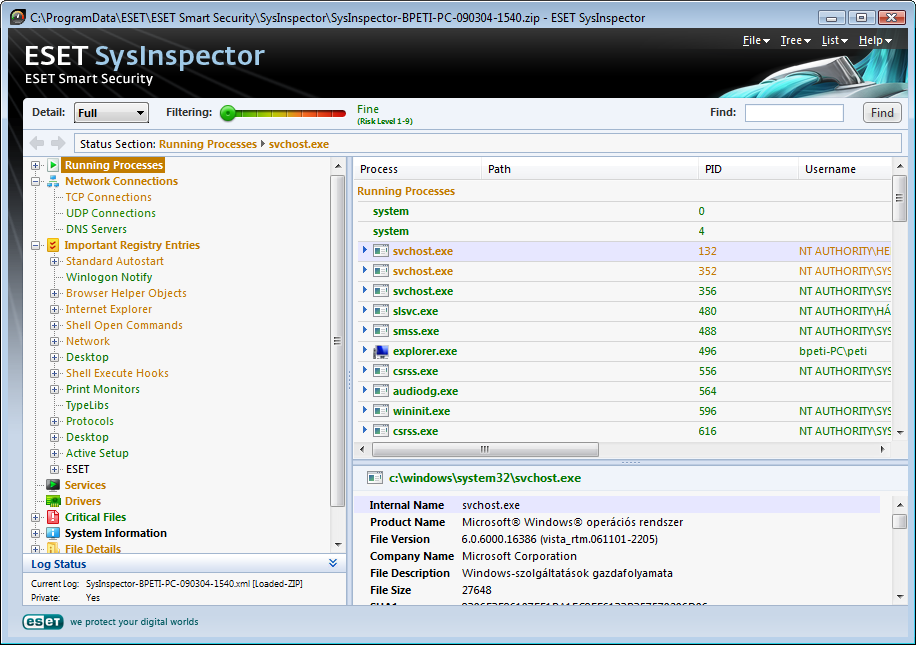Click the File Details icon in tree

coord(53,548)
